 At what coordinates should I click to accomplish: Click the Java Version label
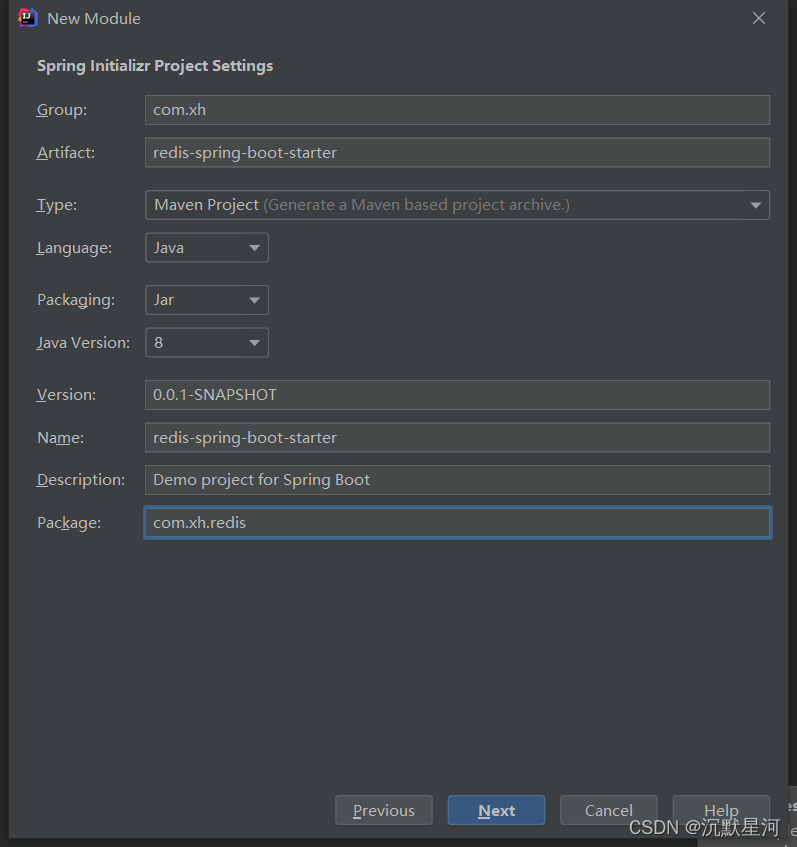point(83,342)
